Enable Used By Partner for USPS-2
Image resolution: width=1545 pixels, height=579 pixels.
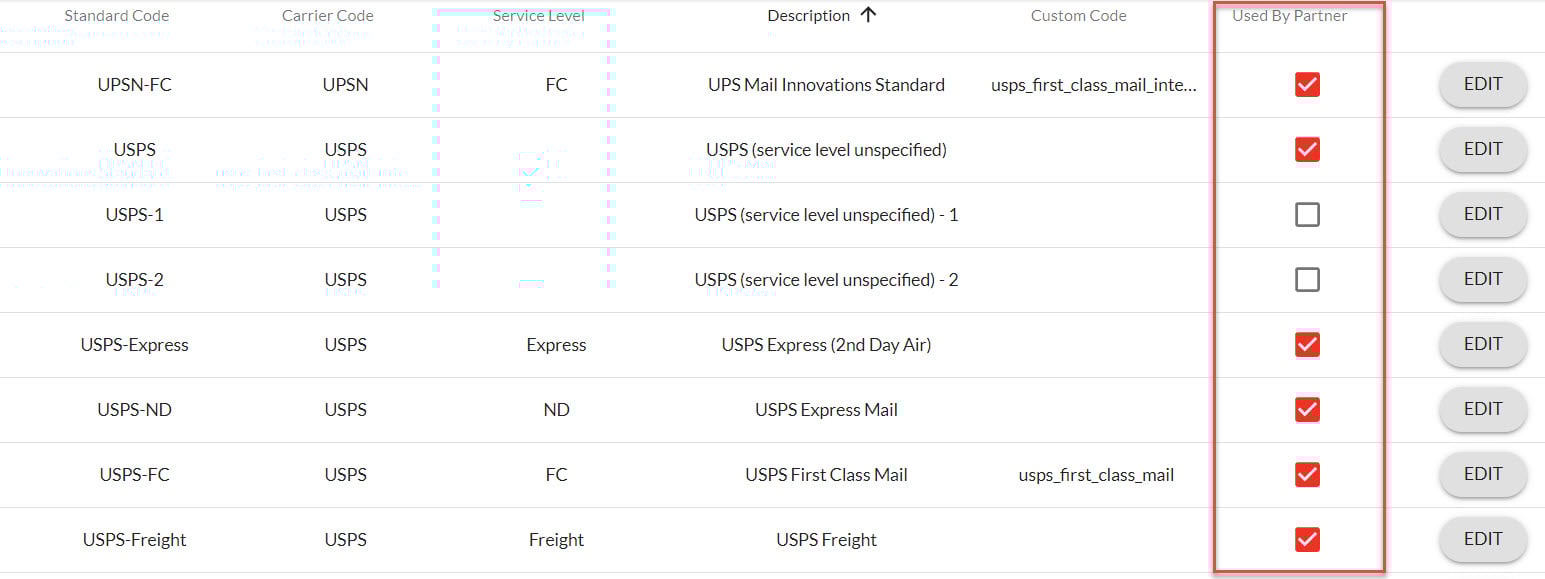pos(1306,280)
